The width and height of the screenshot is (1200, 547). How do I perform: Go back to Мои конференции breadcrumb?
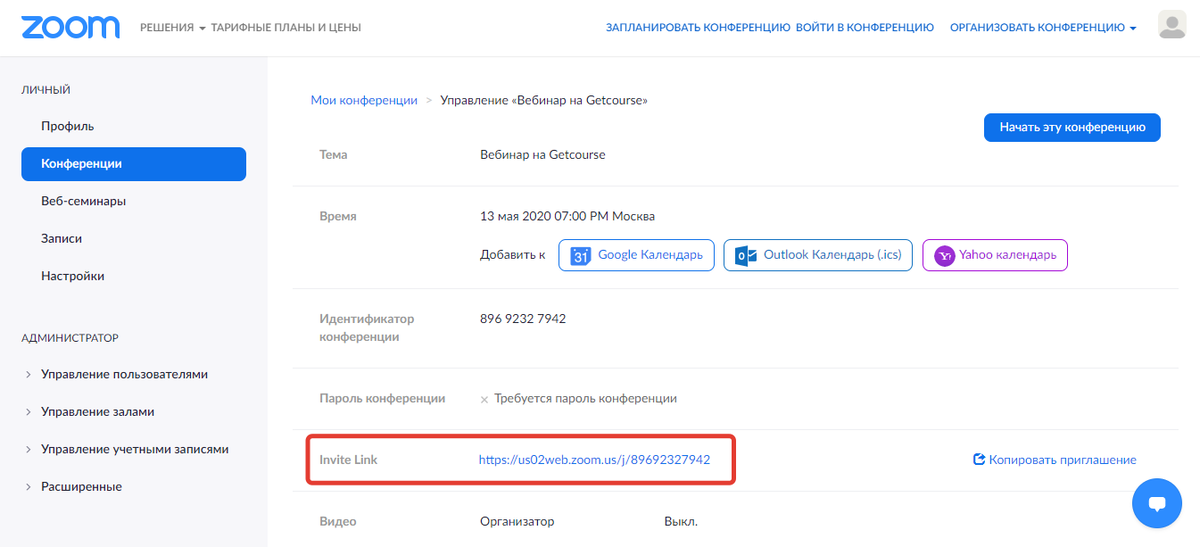point(364,100)
